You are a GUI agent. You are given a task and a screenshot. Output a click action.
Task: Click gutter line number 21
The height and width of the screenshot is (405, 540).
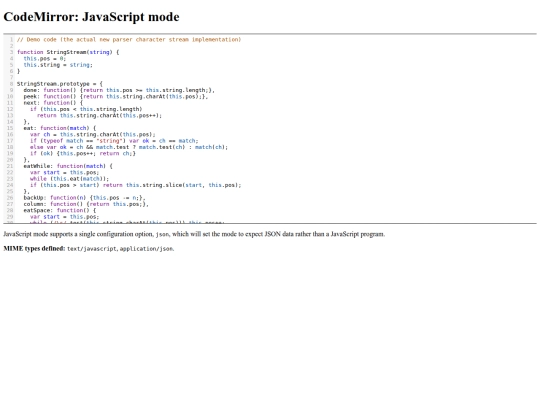(10, 166)
